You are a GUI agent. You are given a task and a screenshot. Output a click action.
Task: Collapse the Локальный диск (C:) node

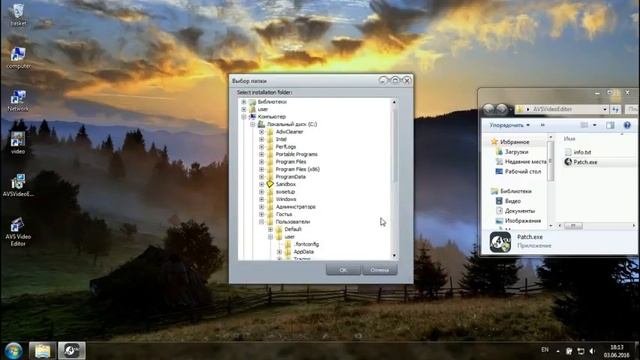pyautogui.click(x=253, y=124)
